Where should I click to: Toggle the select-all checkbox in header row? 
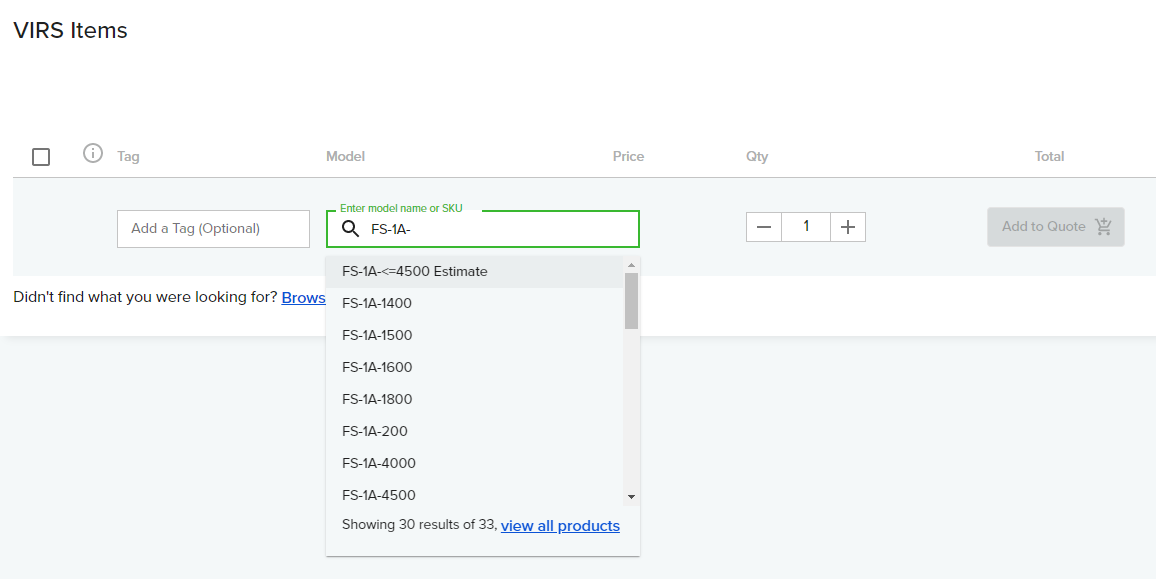point(41,157)
